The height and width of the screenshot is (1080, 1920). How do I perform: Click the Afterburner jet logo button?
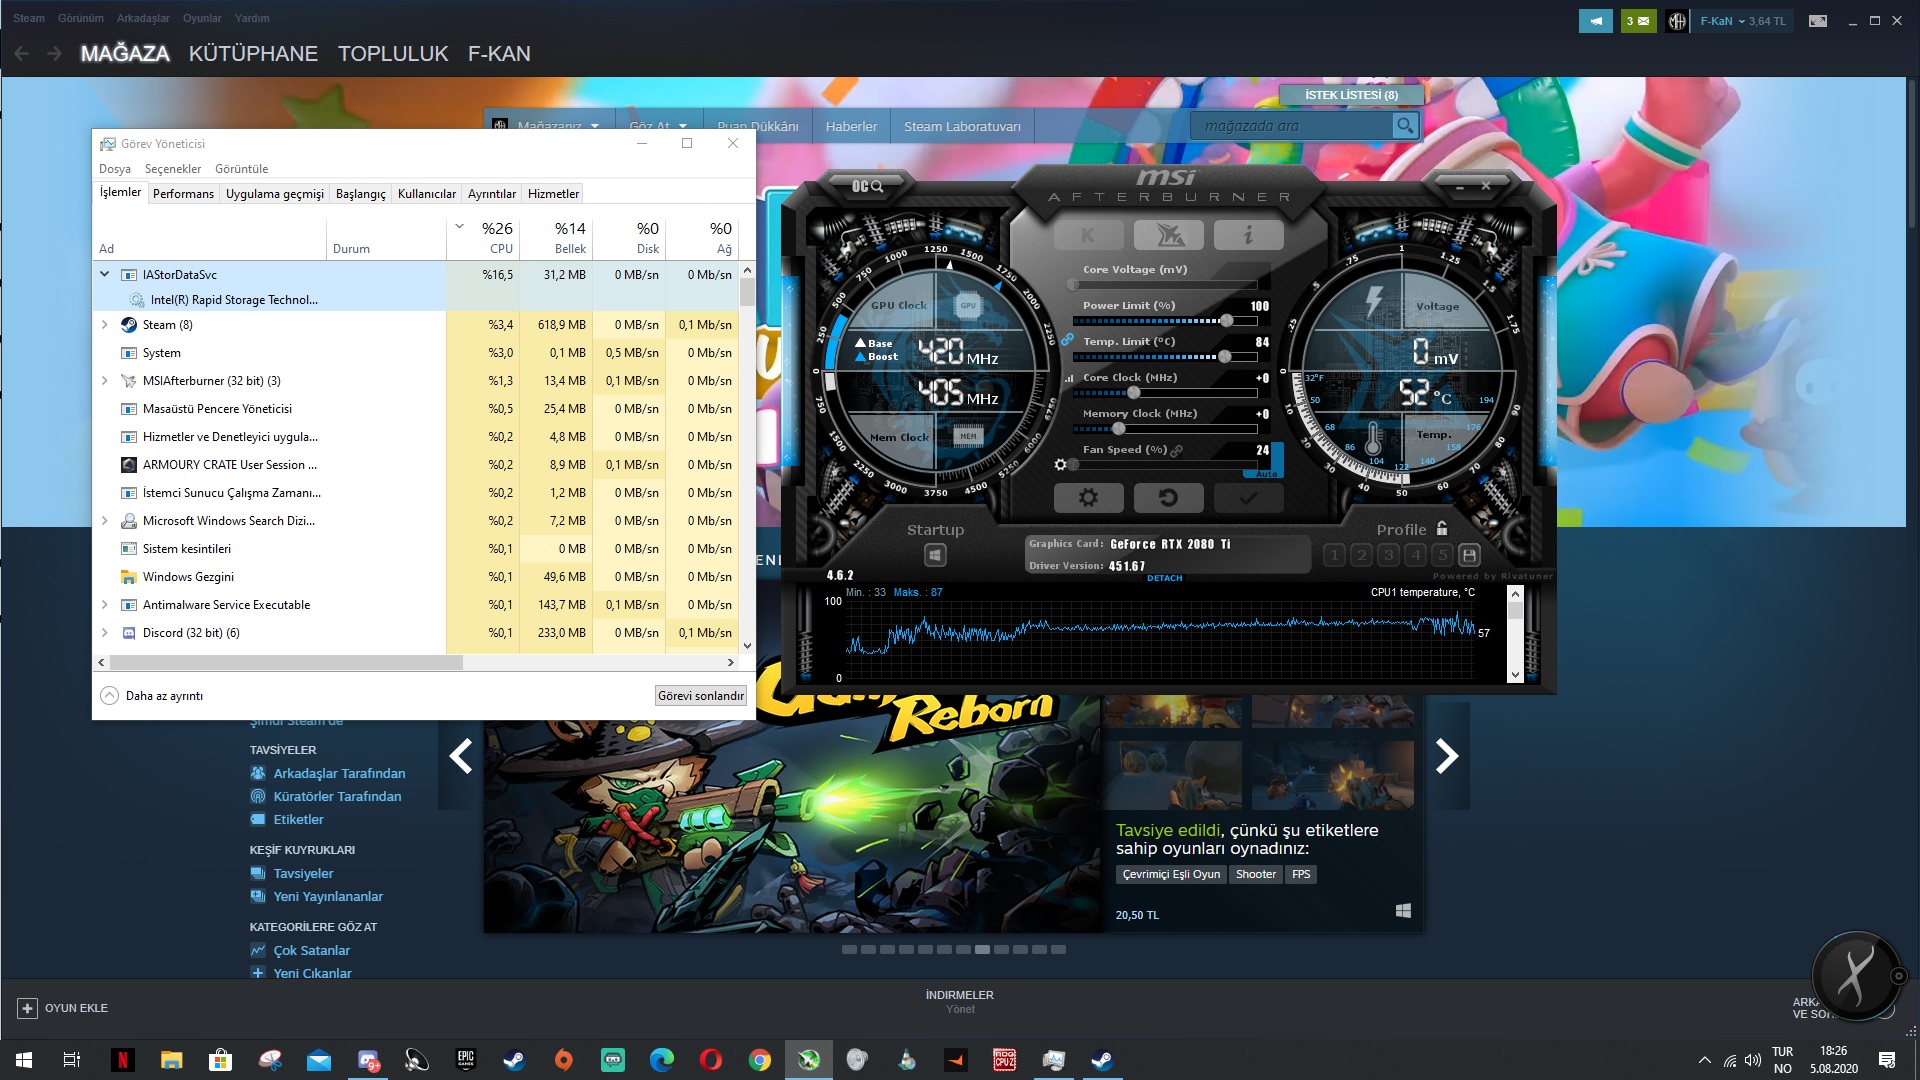(1169, 235)
